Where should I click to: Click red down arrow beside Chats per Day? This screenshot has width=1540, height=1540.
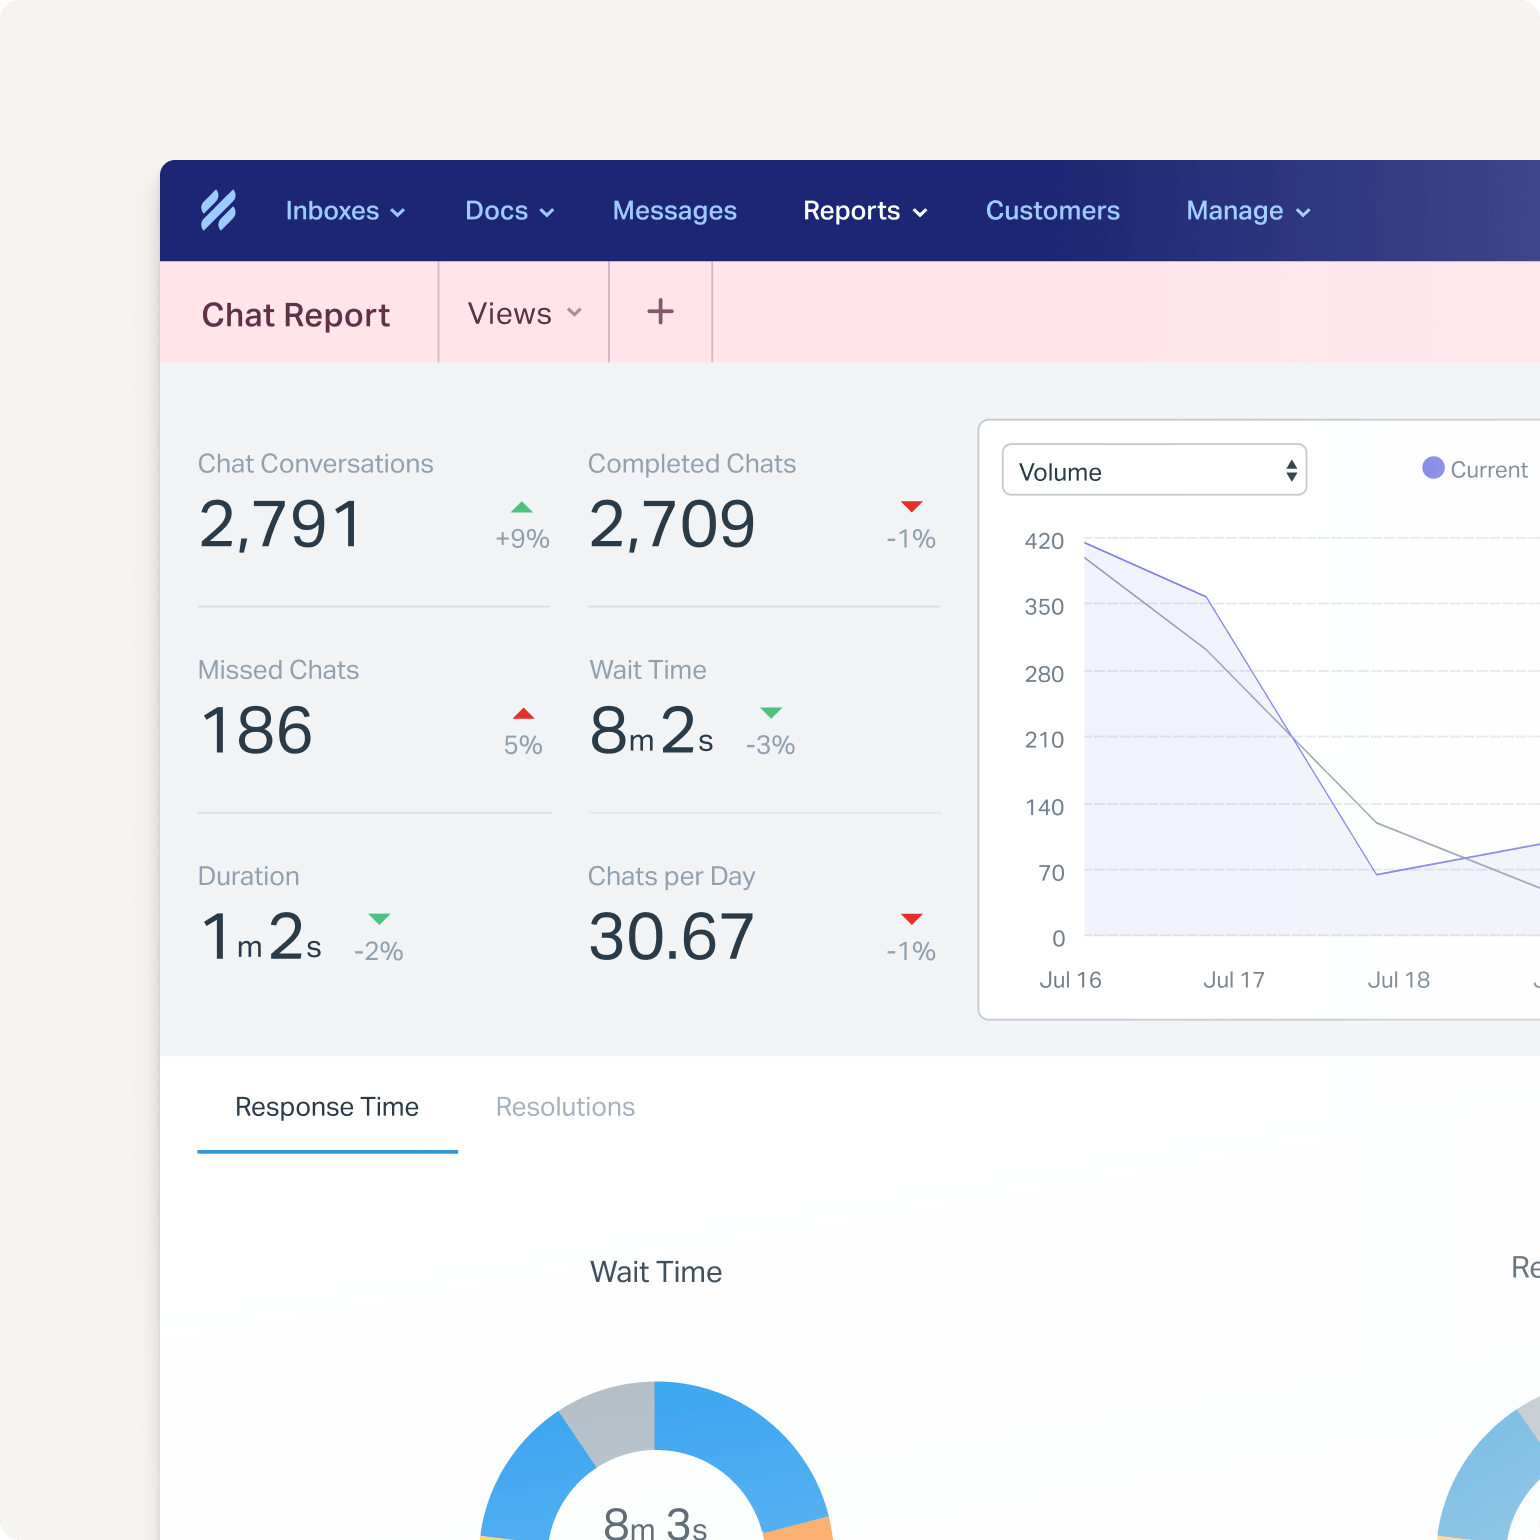911,918
